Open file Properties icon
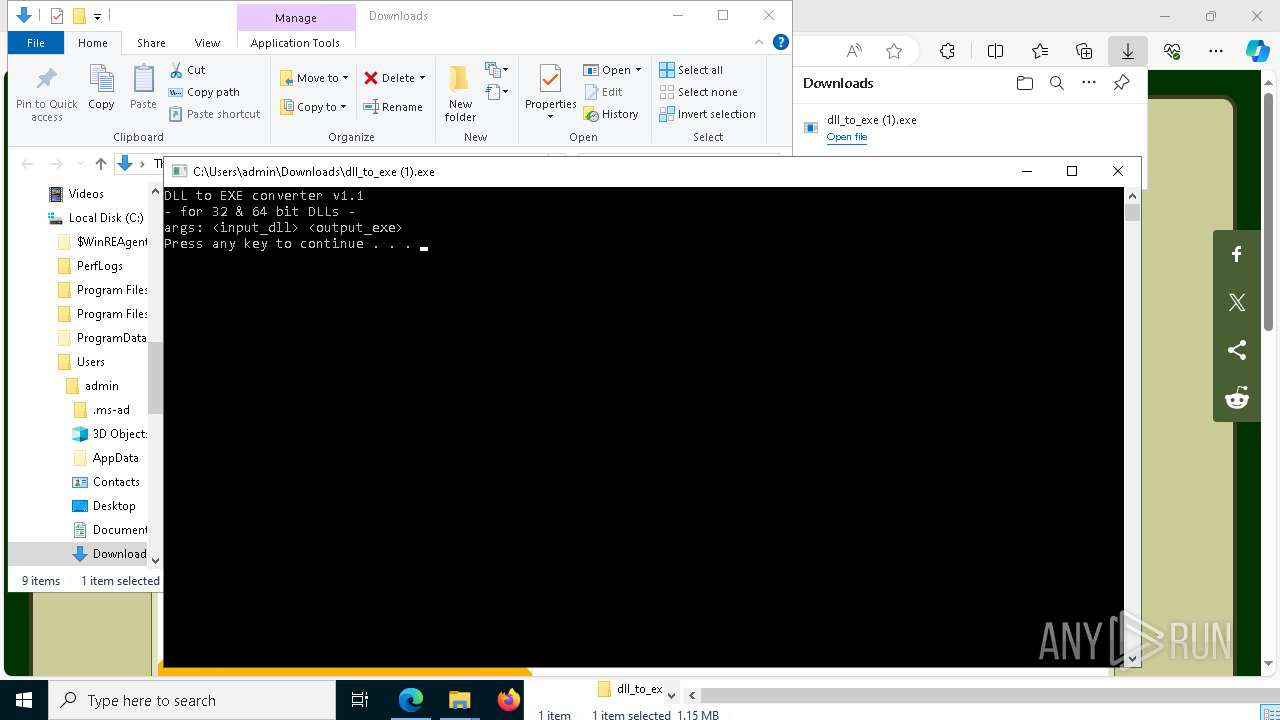The image size is (1280, 720). tap(550, 79)
